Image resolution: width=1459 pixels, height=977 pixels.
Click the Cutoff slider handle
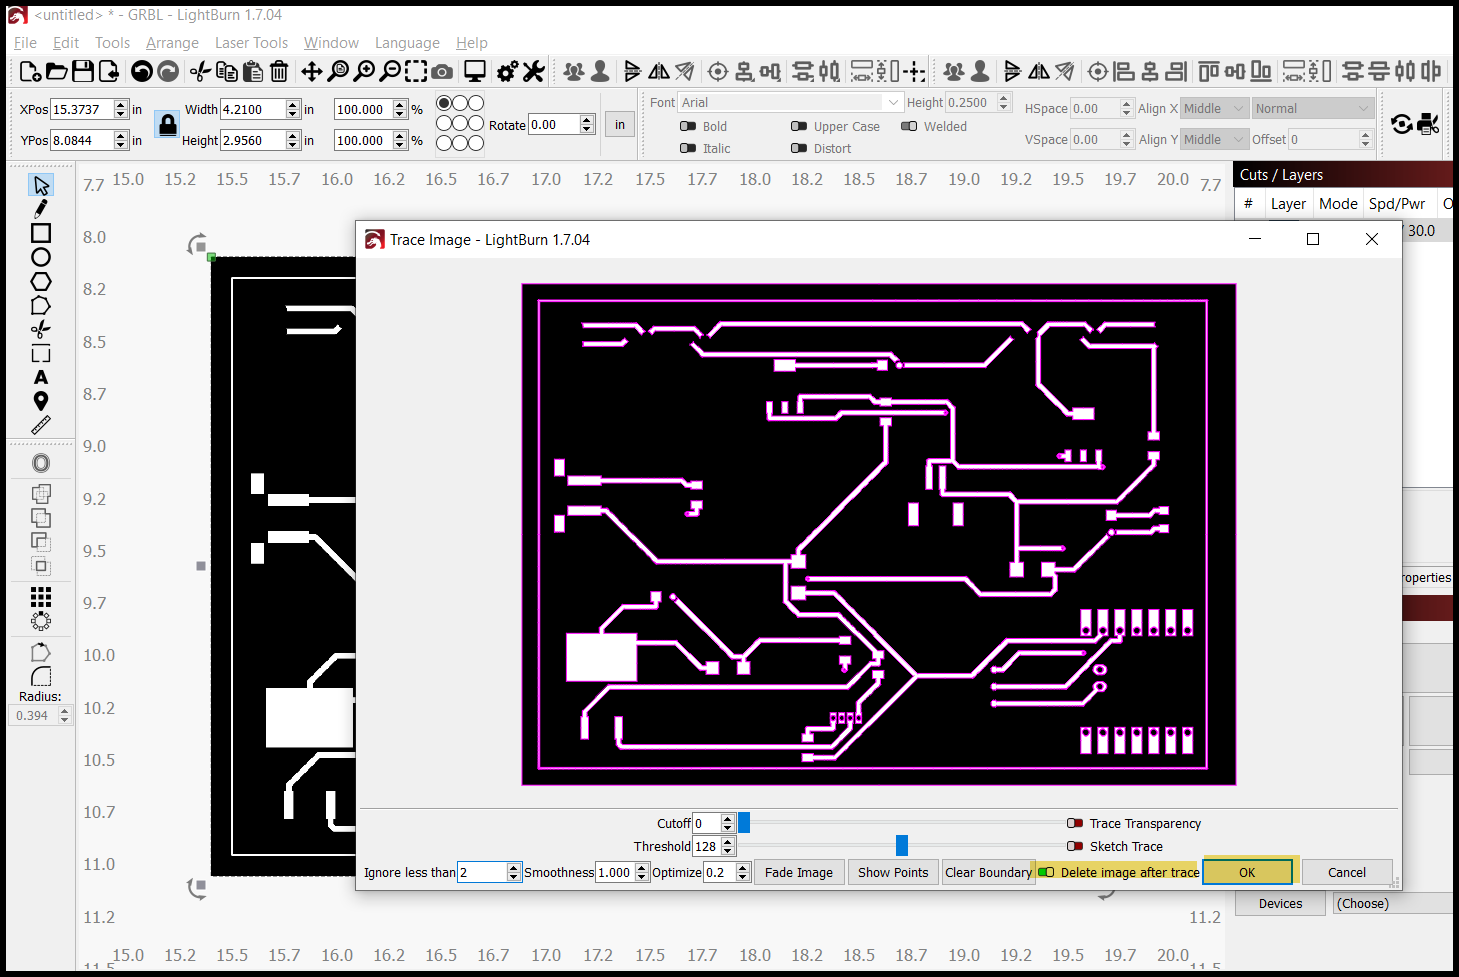click(x=744, y=823)
